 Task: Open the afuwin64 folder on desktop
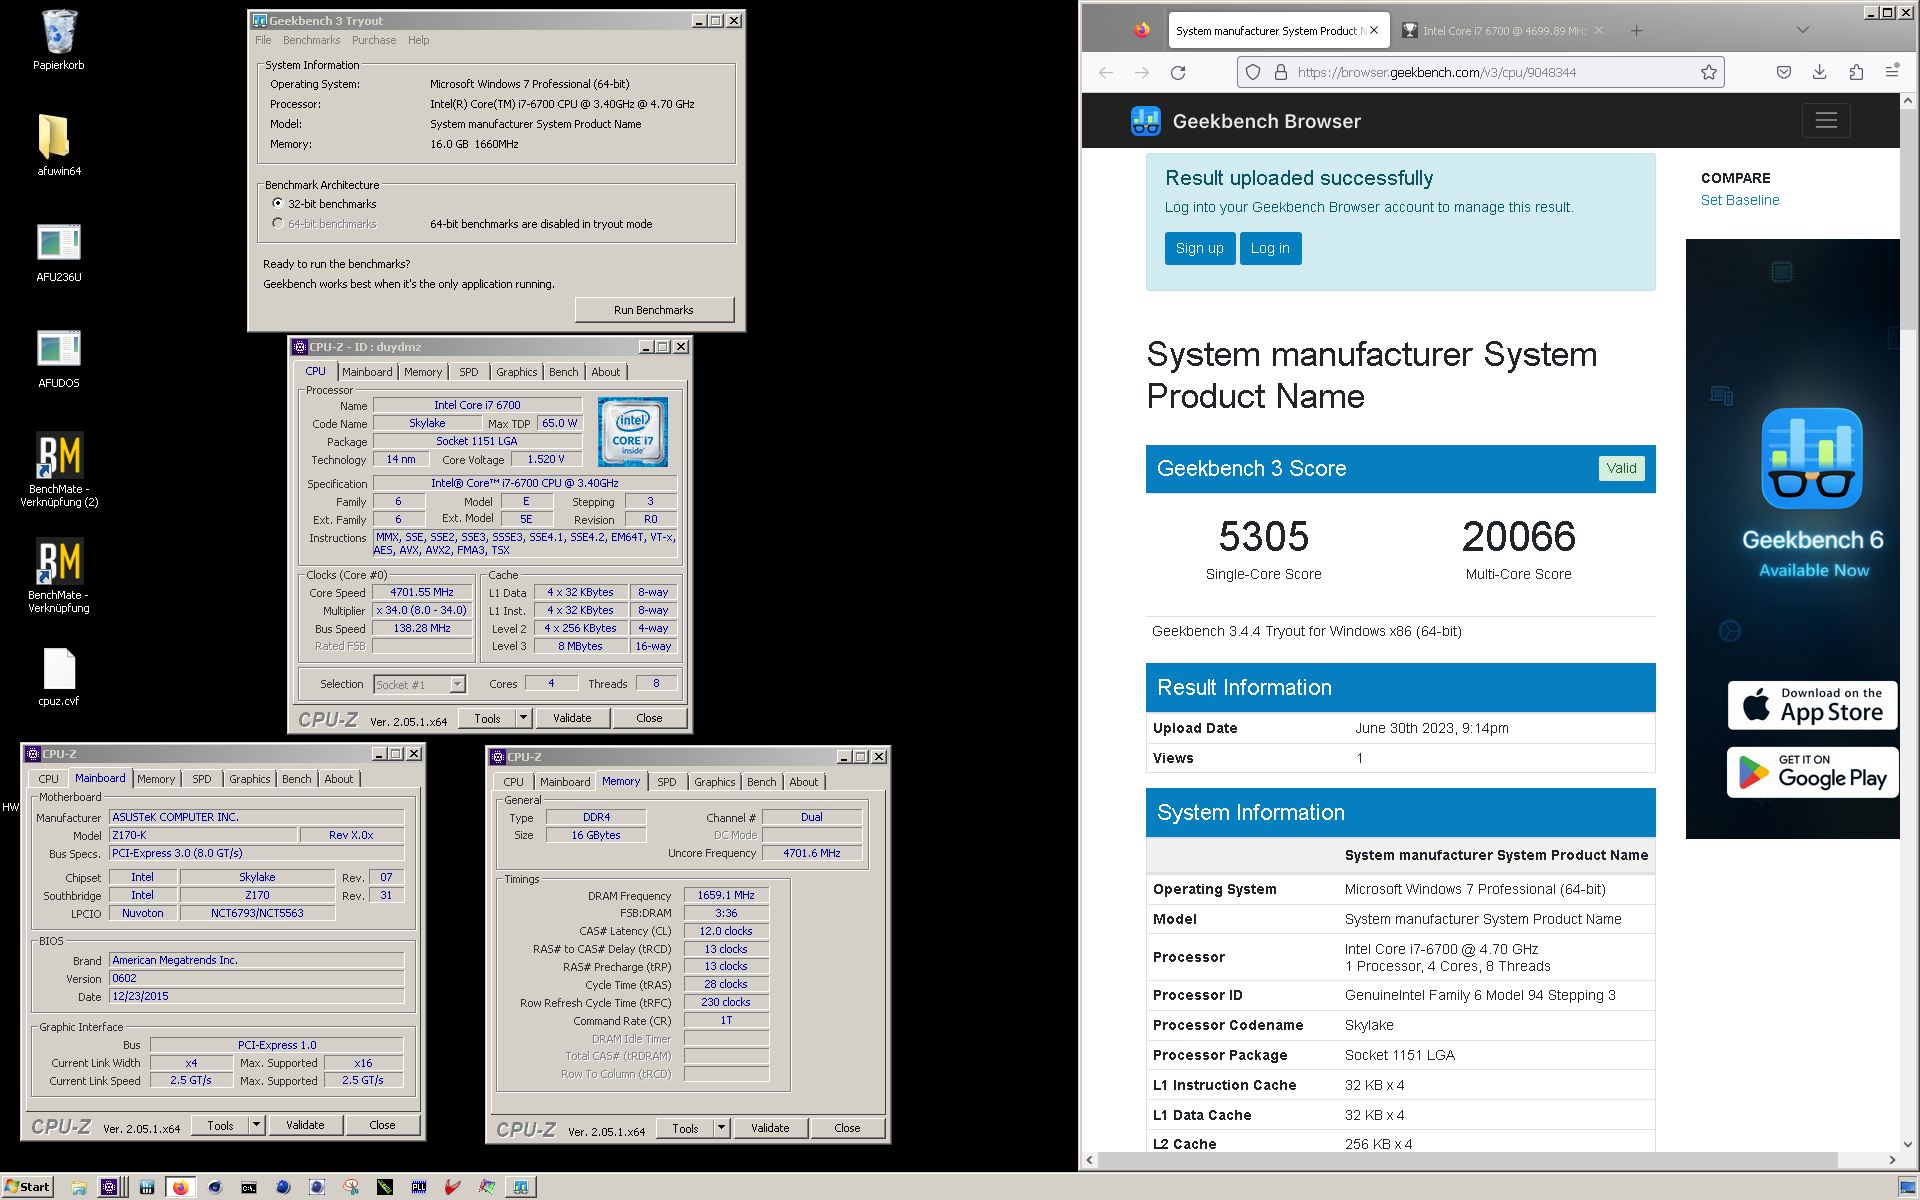tap(58, 145)
